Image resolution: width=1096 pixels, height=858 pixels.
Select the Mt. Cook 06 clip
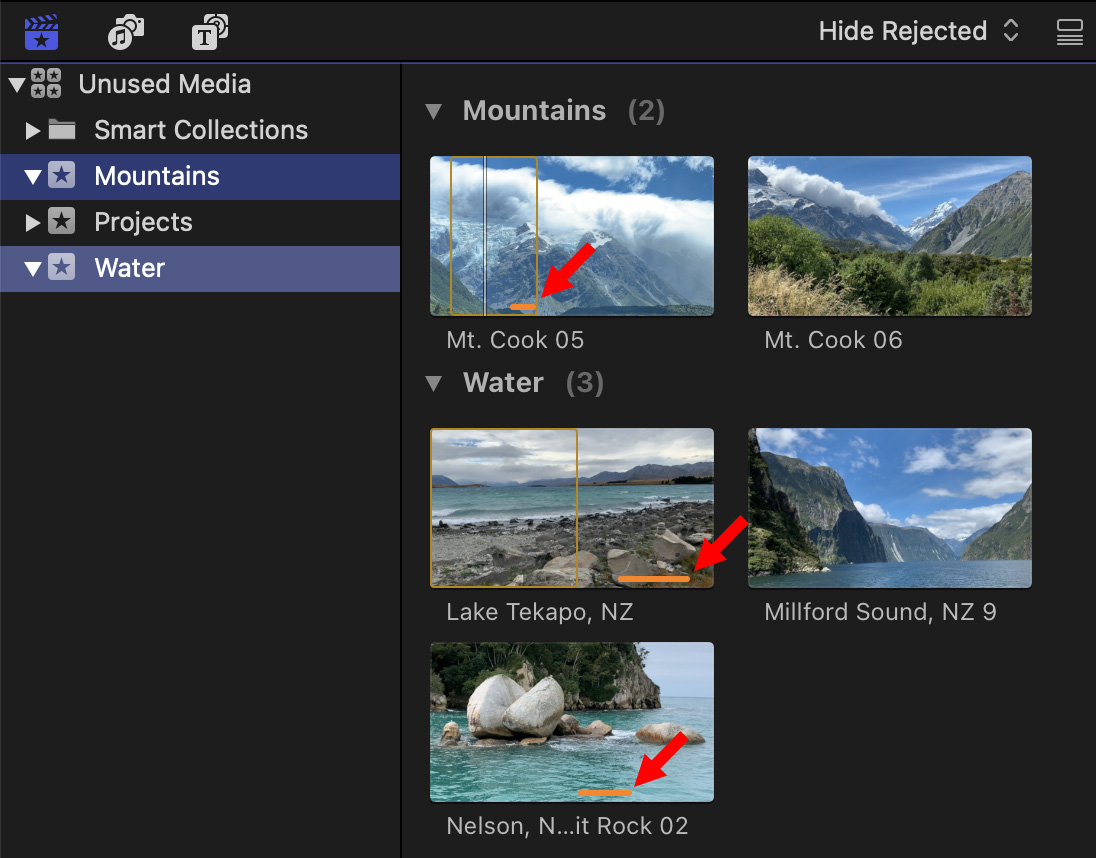pos(889,236)
